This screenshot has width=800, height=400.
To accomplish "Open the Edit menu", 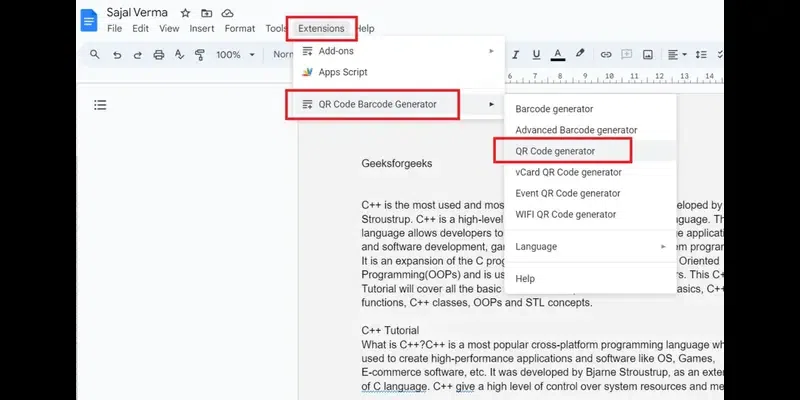I will pyautogui.click(x=140, y=29).
